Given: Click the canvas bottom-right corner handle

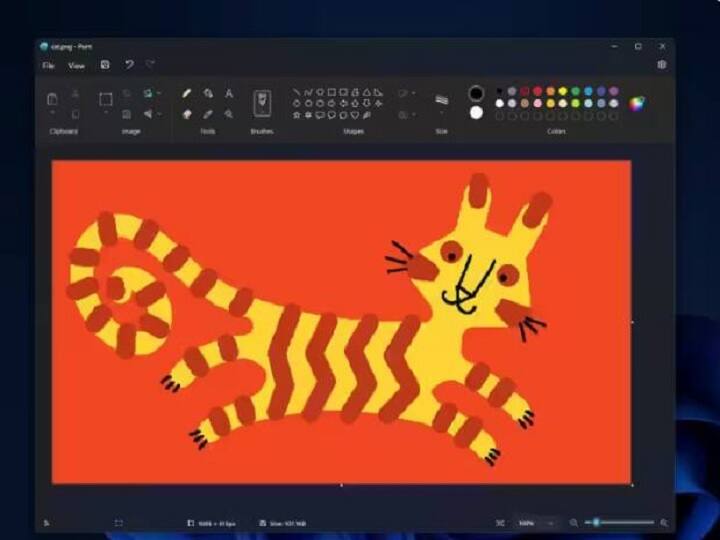Looking at the screenshot, I should (633, 485).
